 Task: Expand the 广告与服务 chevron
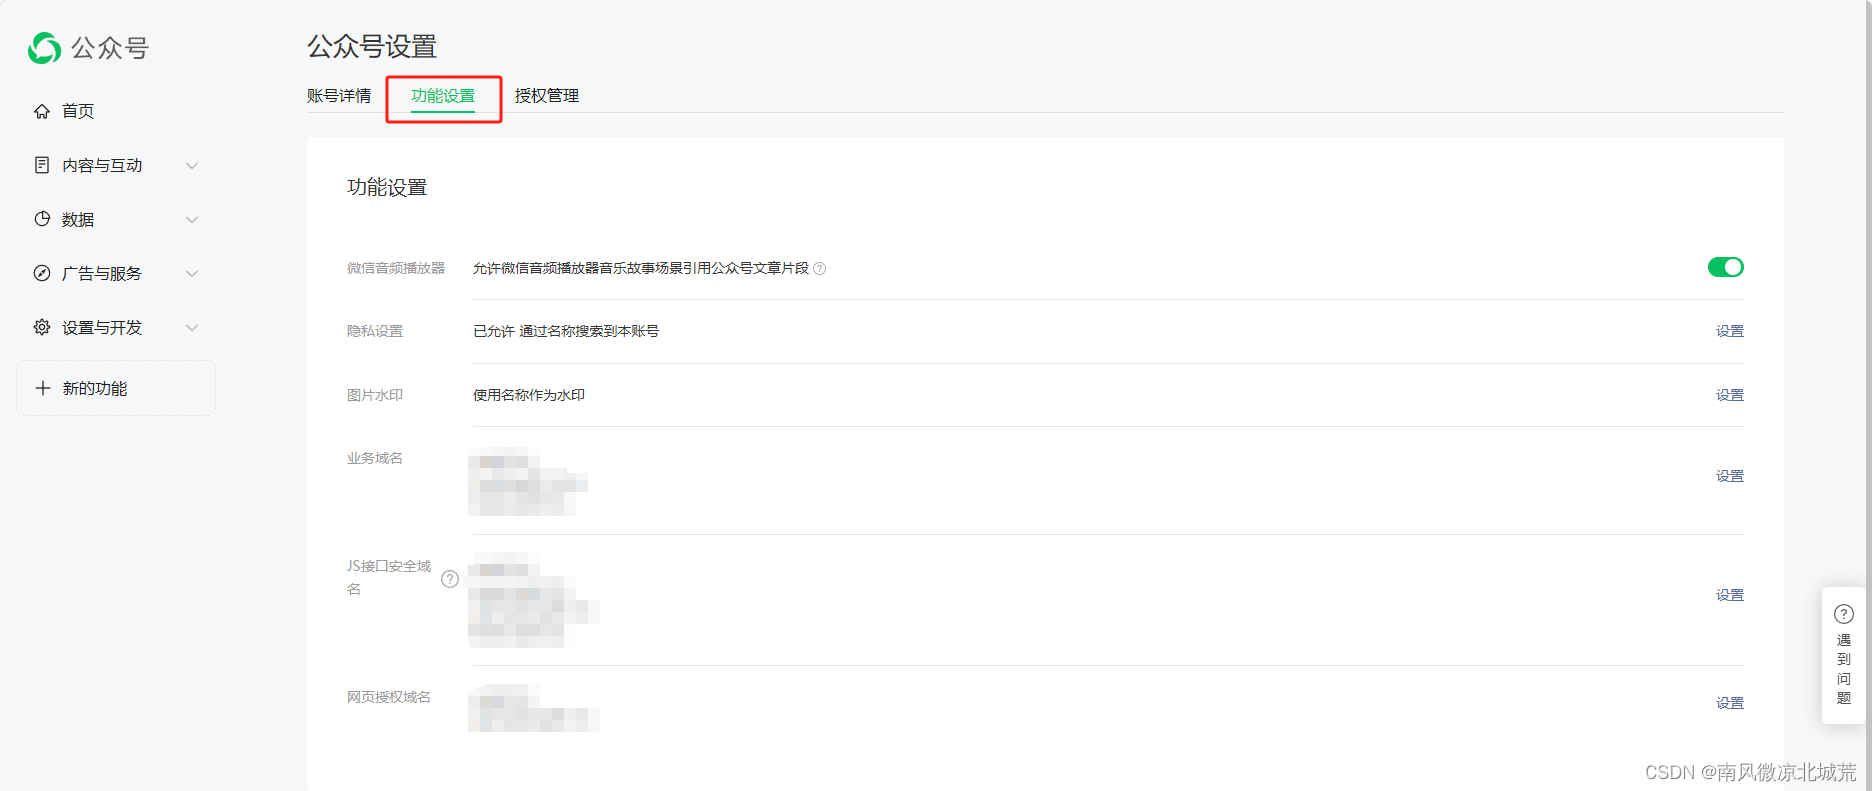(192, 273)
